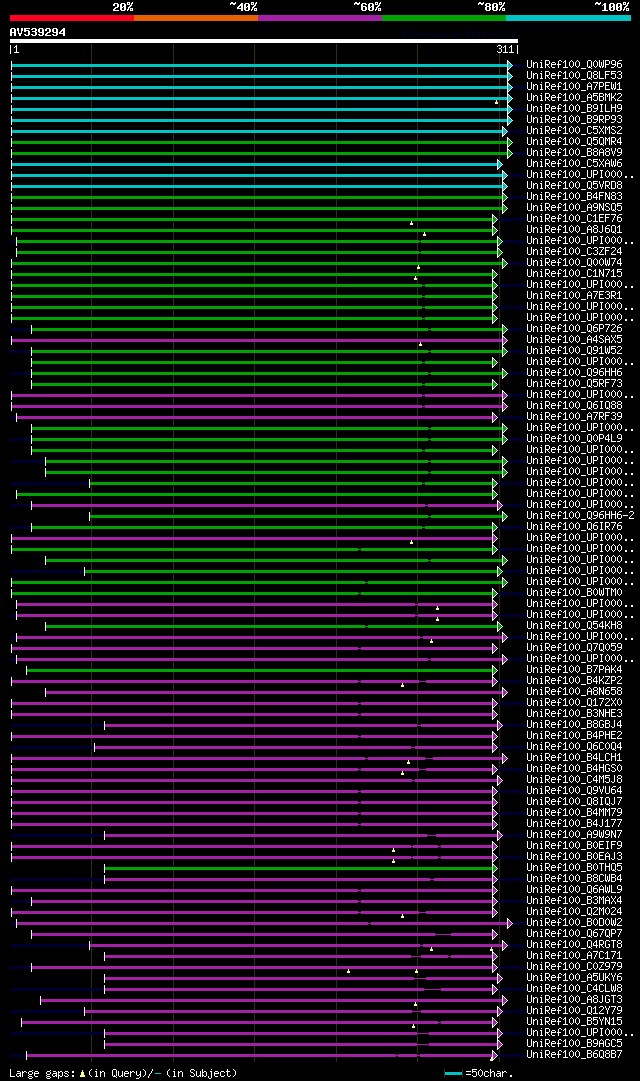
Task: Select the UniRef100_B6Q8B7 label
Action: pyautogui.click(x=574, y=1055)
